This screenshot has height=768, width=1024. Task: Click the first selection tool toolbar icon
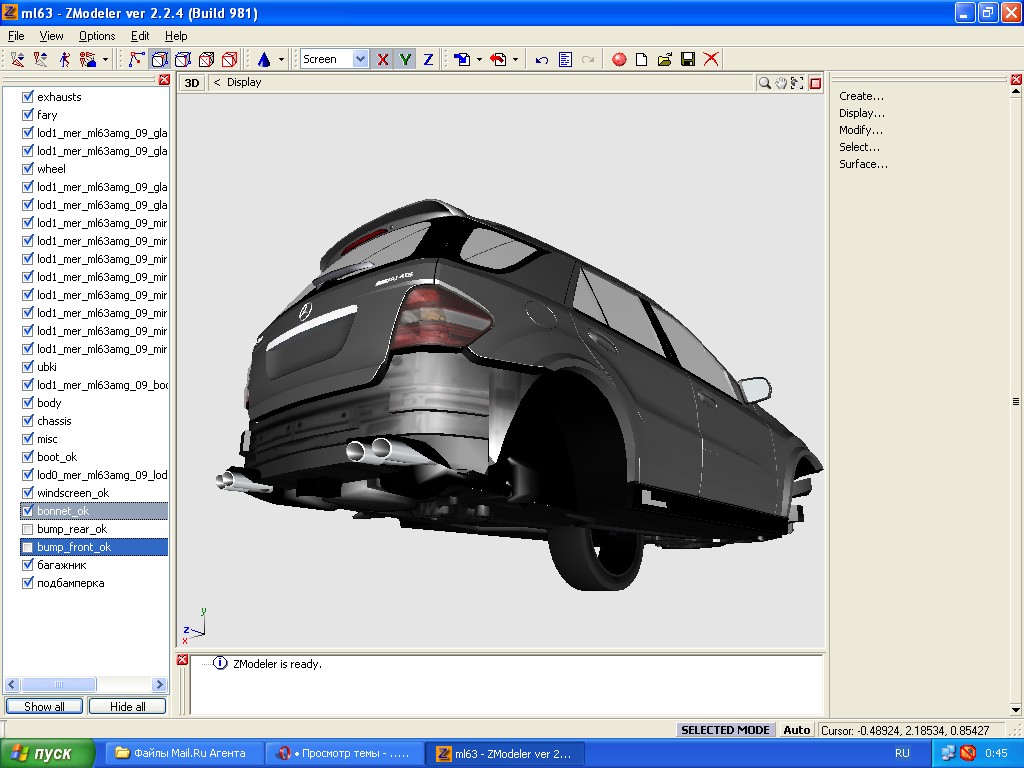coord(17,59)
